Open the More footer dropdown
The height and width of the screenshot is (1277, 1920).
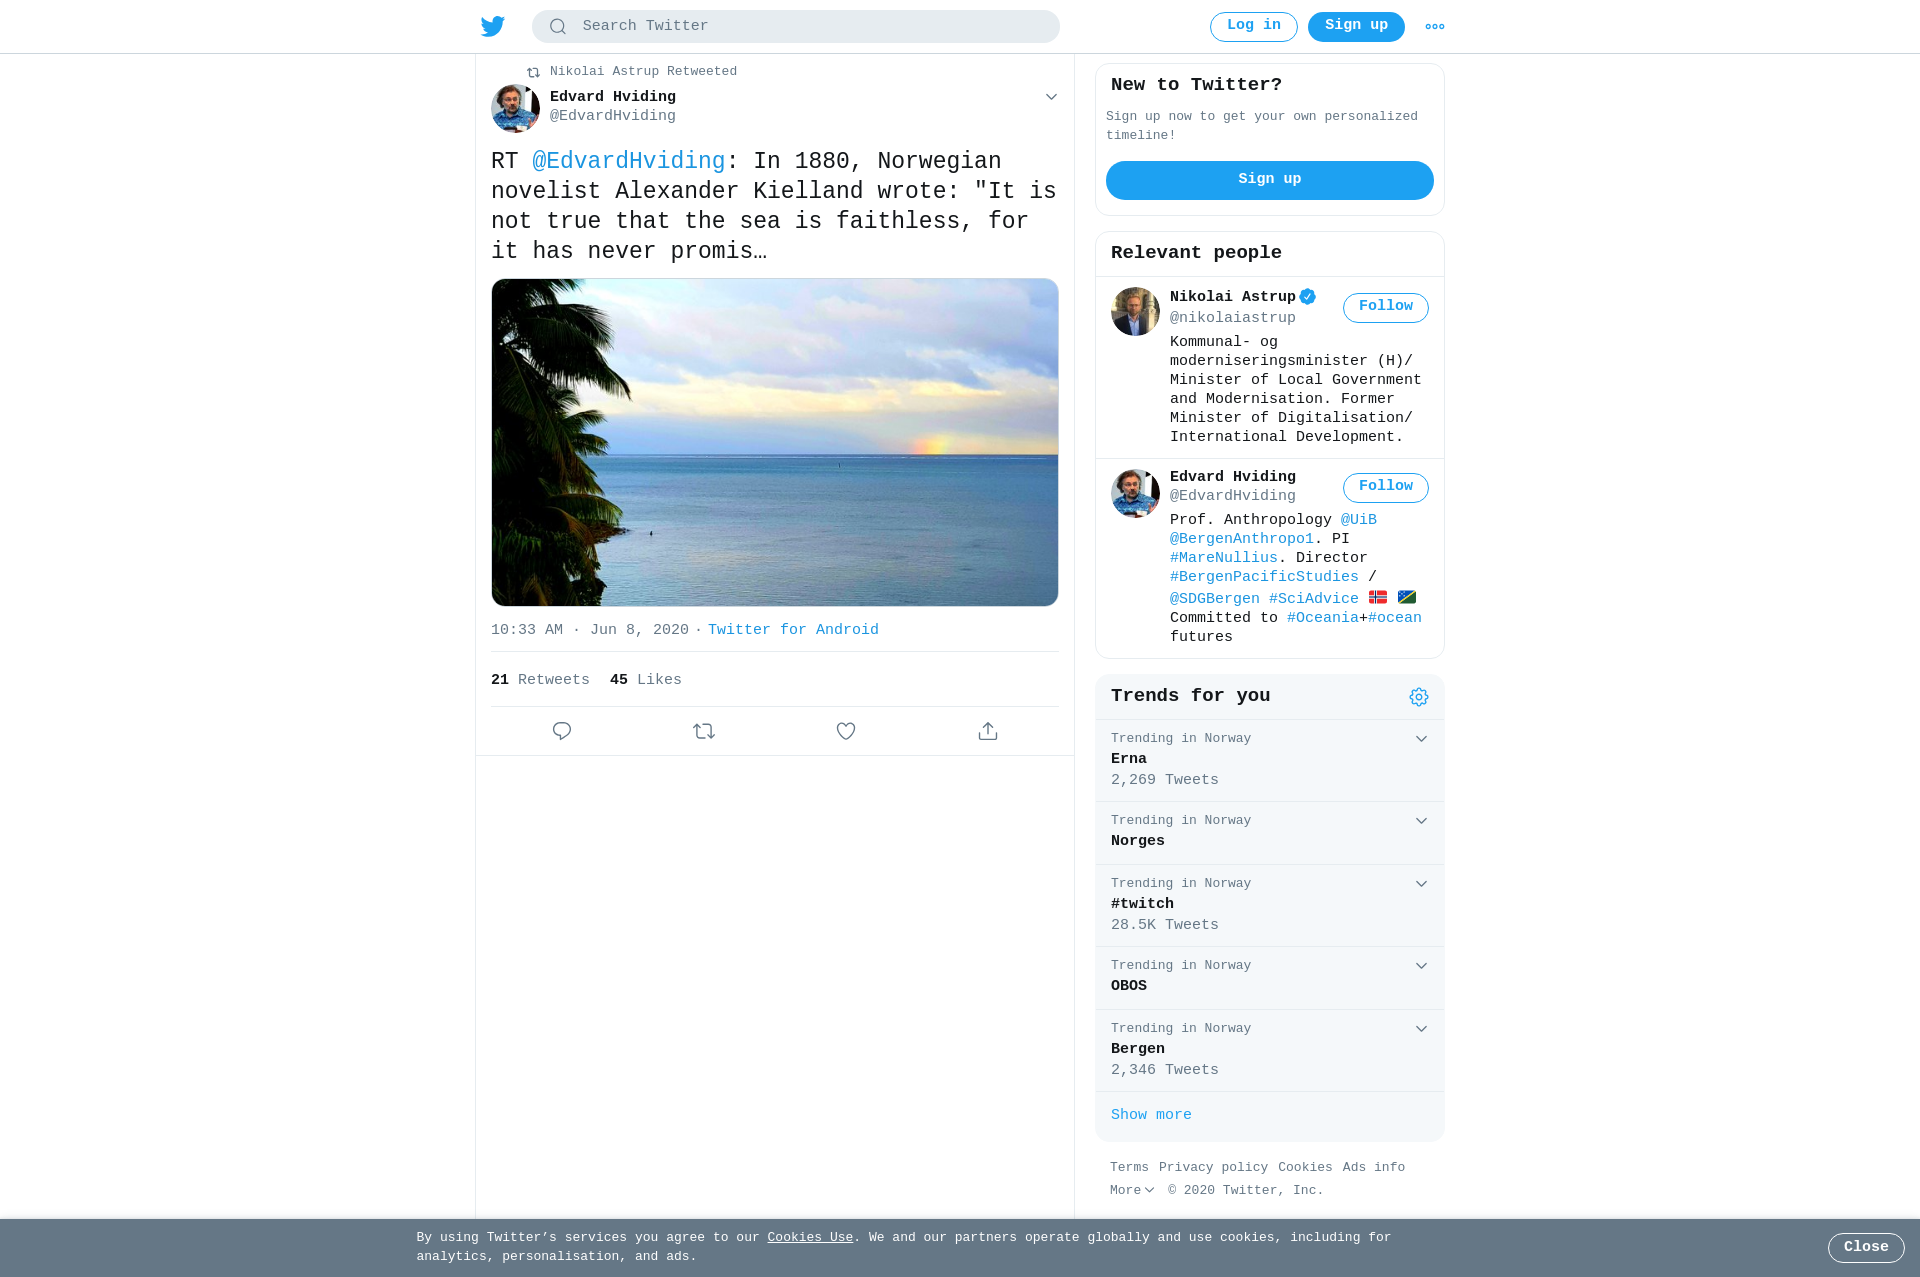[x=1132, y=1190]
